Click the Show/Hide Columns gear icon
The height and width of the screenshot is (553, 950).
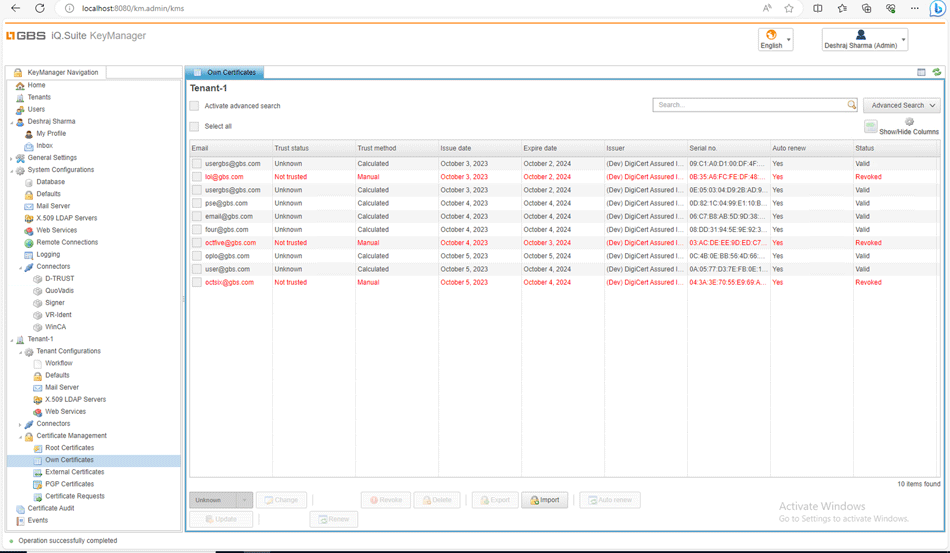[x=909, y=122]
